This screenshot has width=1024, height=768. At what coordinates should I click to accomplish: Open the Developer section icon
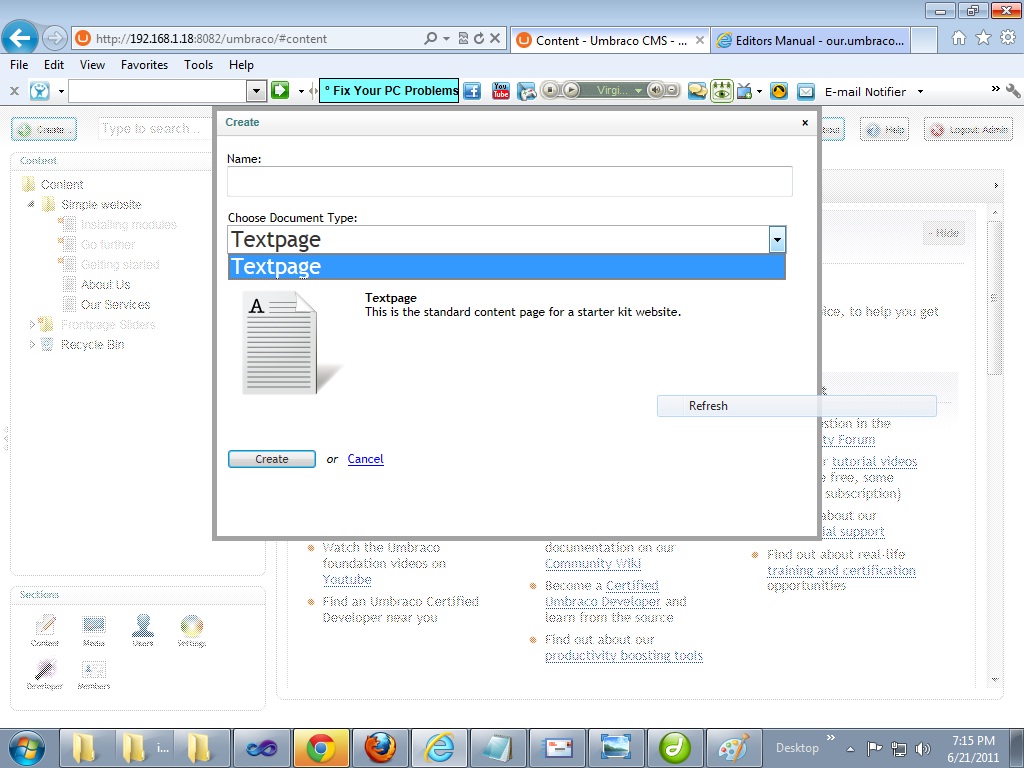click(45, 672)
